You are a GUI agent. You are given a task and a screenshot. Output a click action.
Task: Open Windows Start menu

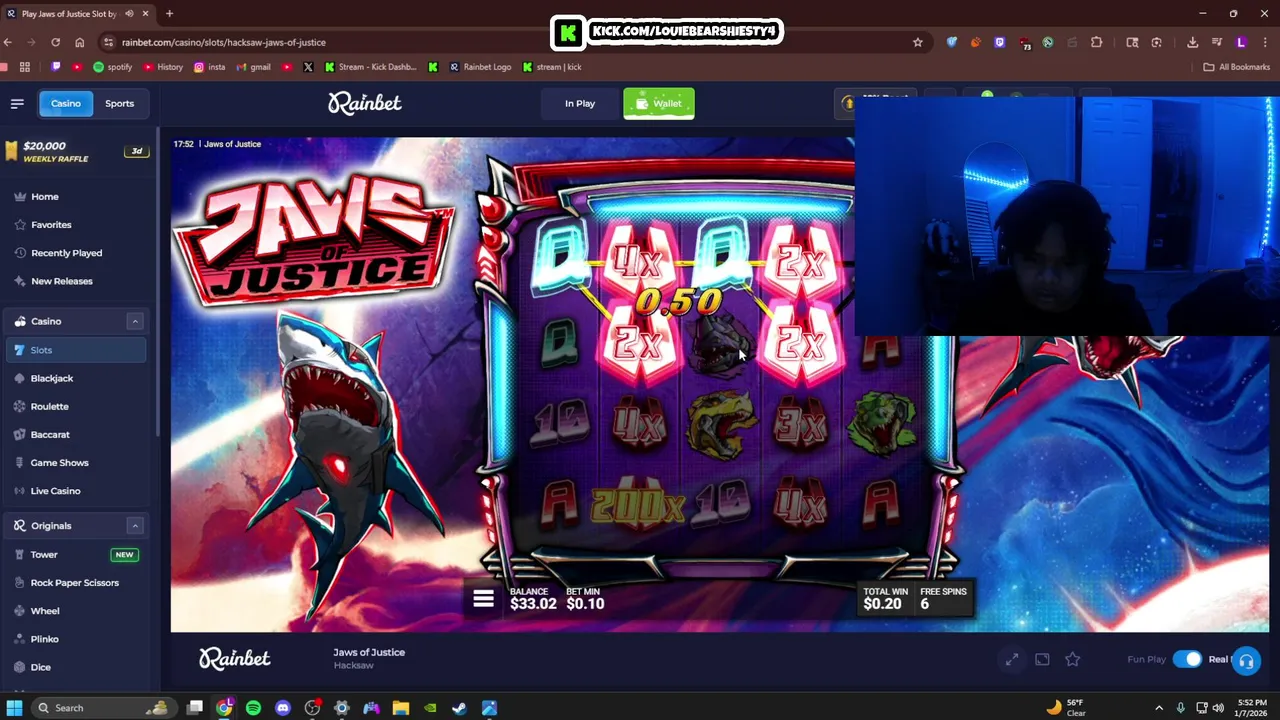[14, 708]
